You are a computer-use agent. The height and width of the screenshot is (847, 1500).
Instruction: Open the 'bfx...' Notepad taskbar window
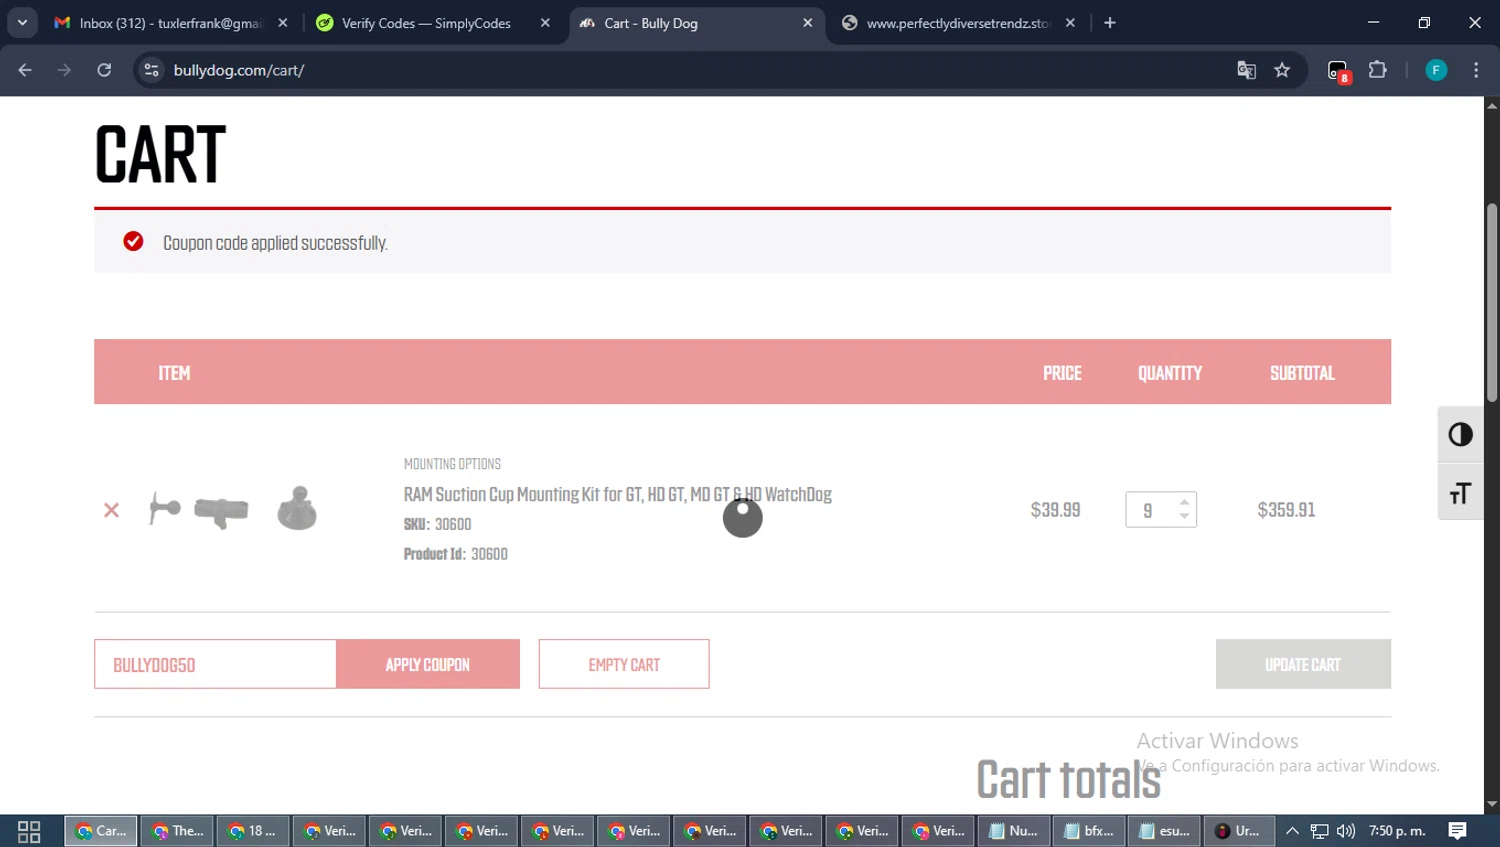point(1090,831)
